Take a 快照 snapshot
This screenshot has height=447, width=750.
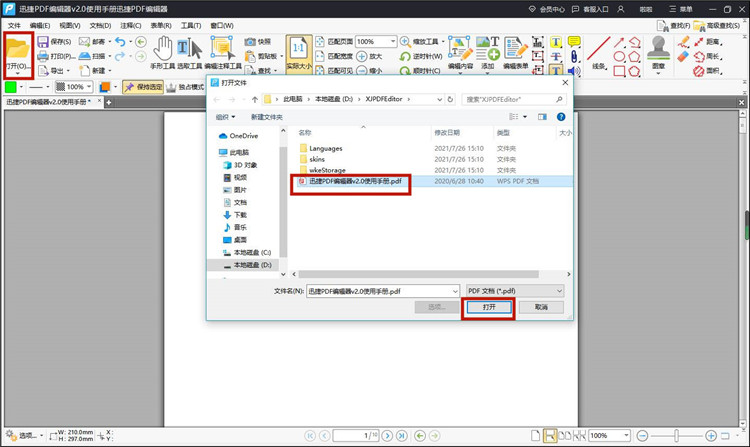(258, 42)
